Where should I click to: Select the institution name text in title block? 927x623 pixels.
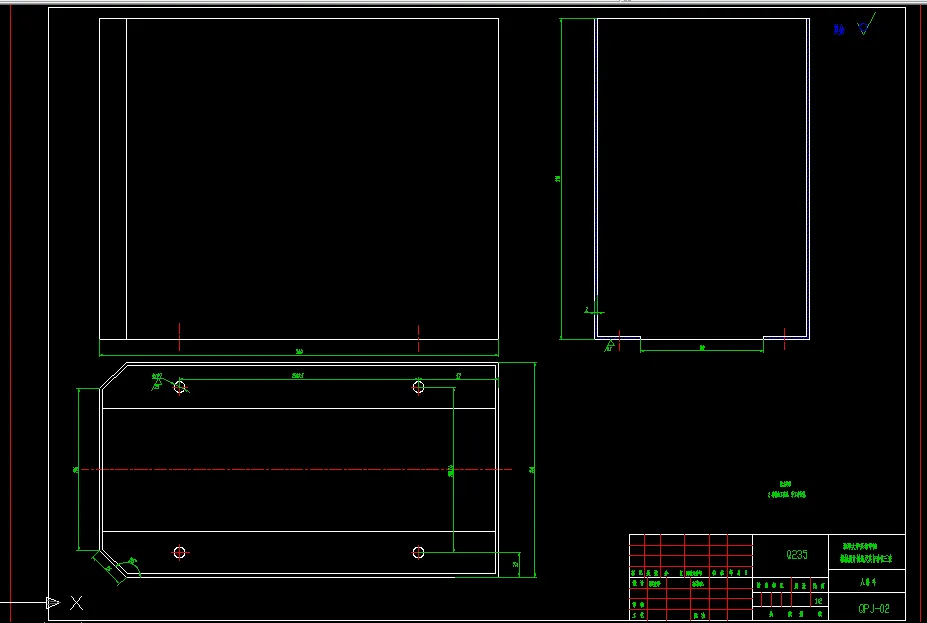pyautogui.click(x=867, y=552)
